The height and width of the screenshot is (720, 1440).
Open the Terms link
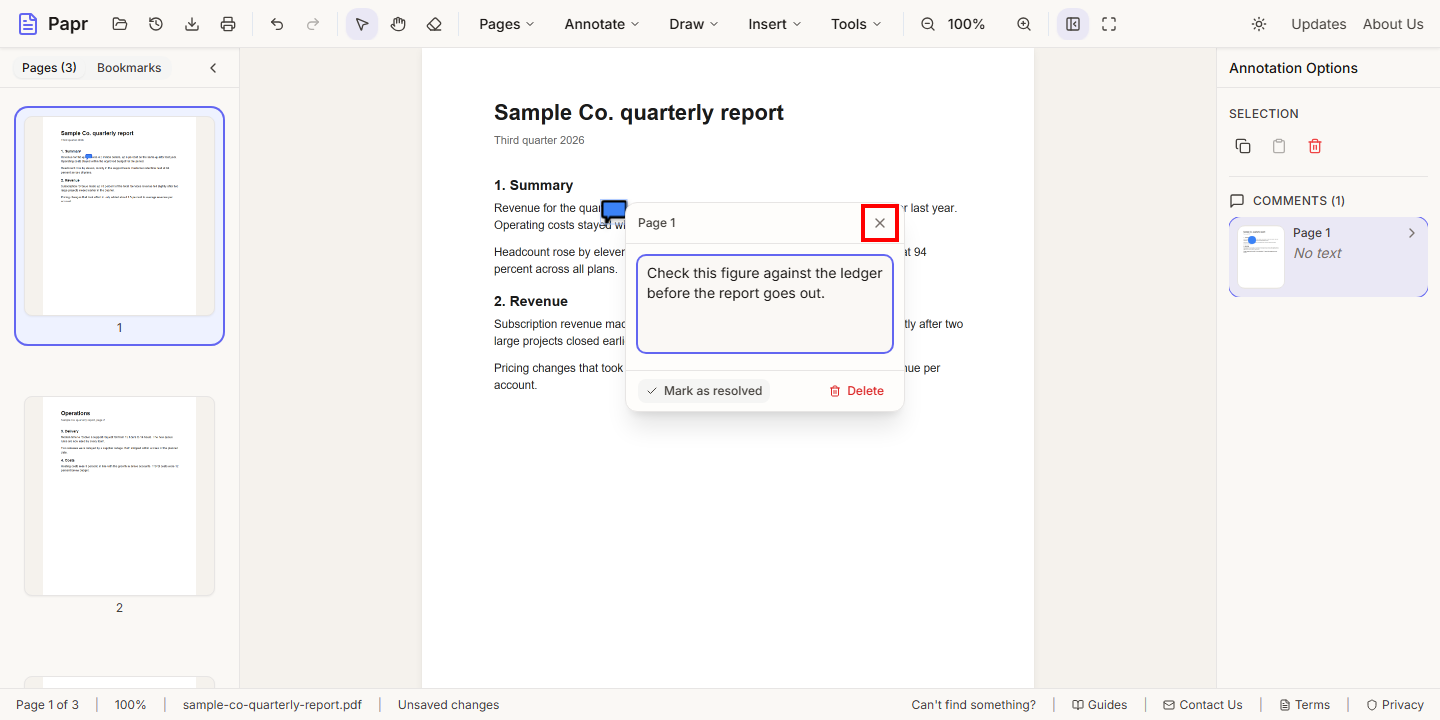click(x=1305, y=705)
